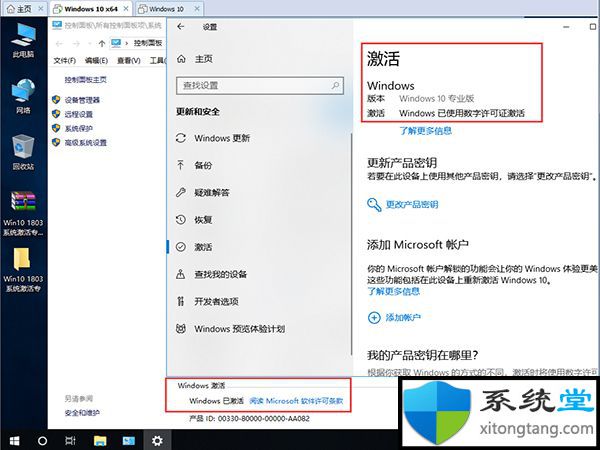600x450 pixels.
Task: Open 查看(V) menu in Control Panel
Action: pos(129,60)
